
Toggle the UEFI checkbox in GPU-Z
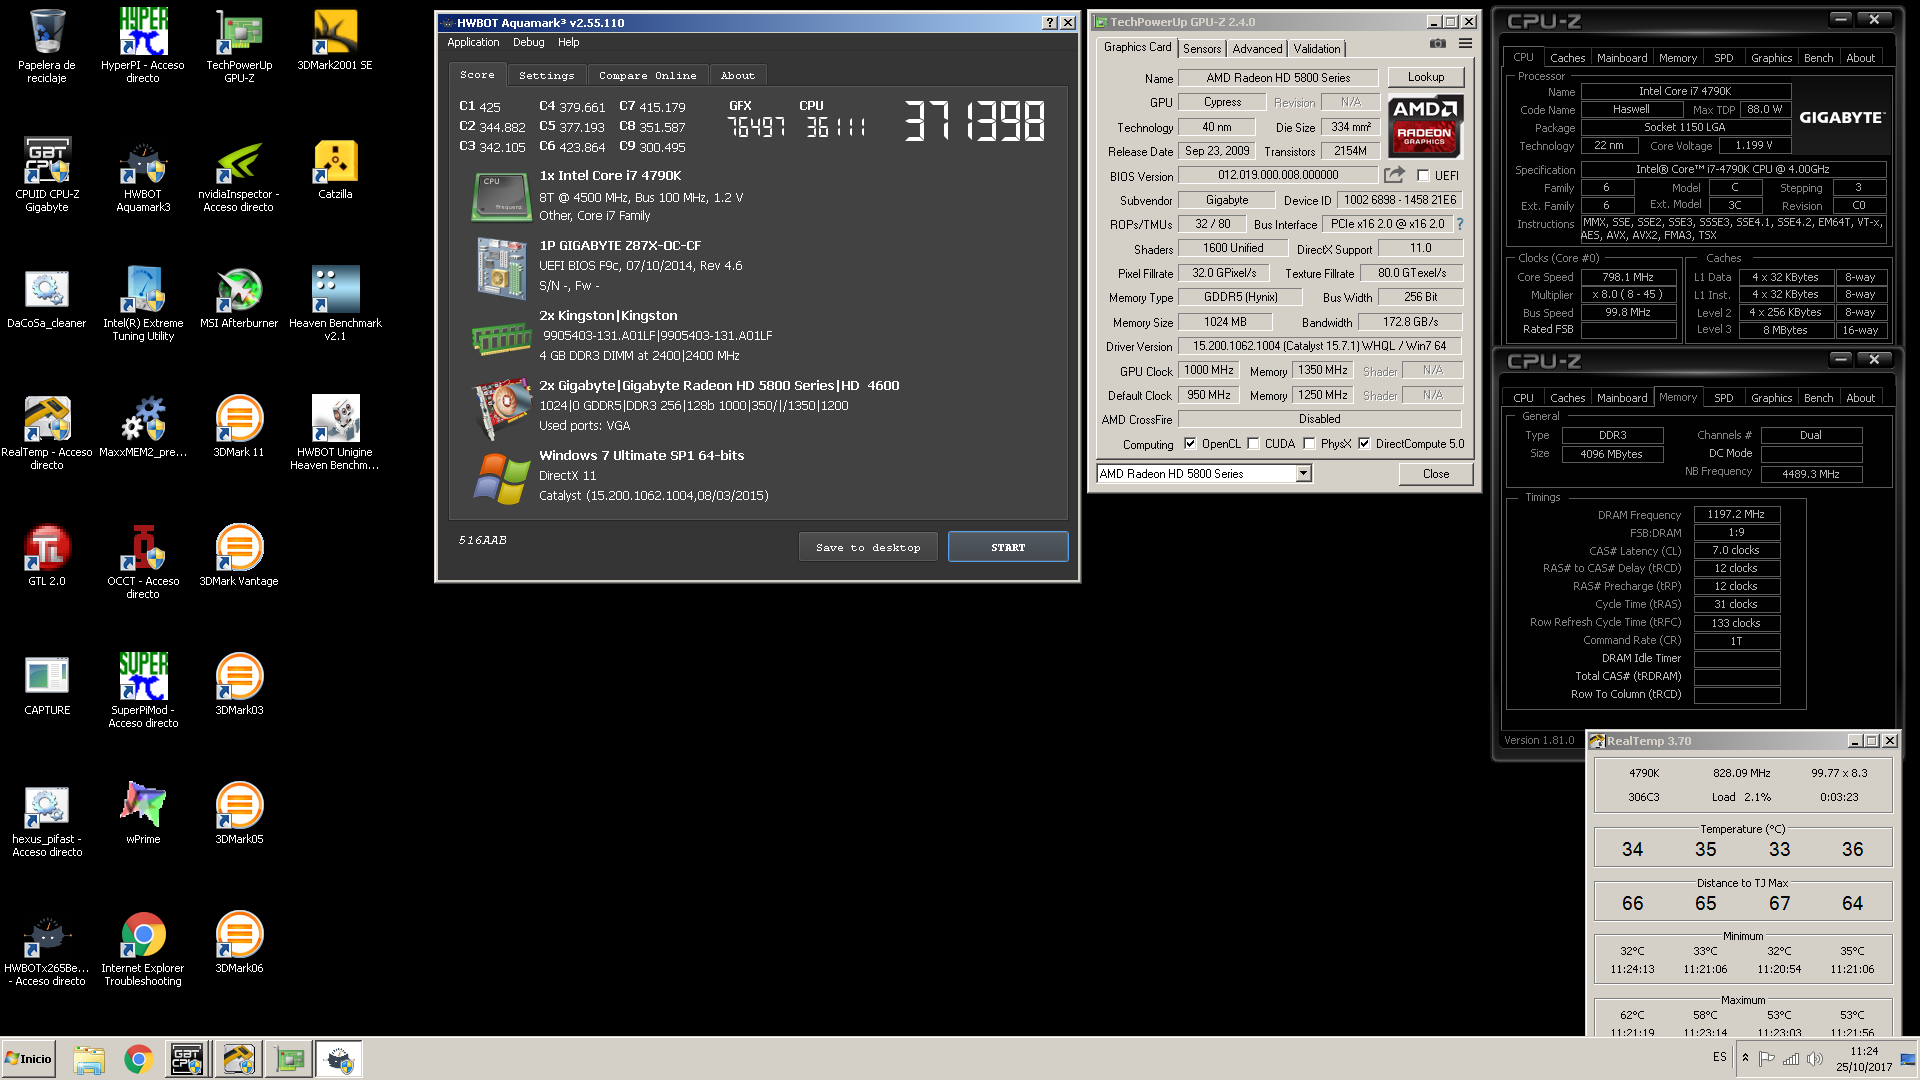point(1423,175)
